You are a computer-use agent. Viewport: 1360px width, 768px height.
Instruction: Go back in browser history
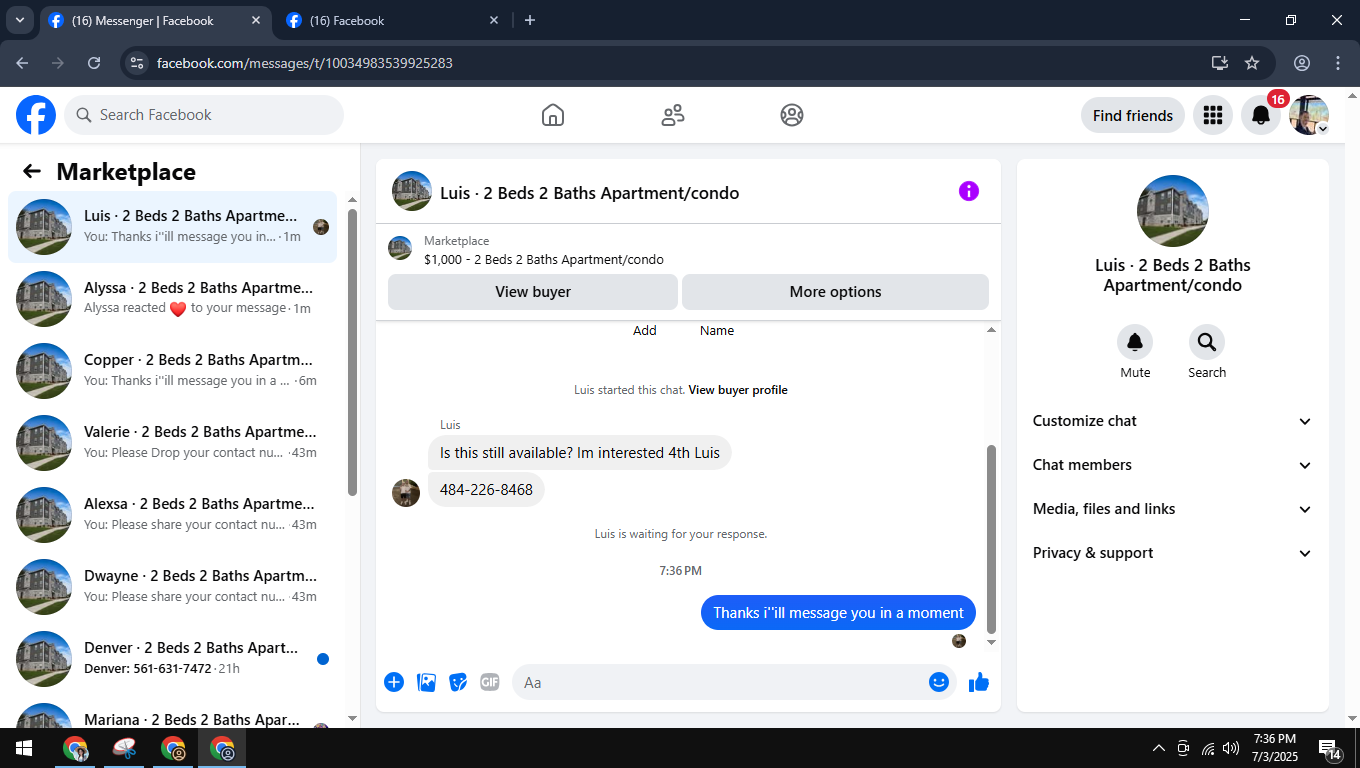click(22, 63)
